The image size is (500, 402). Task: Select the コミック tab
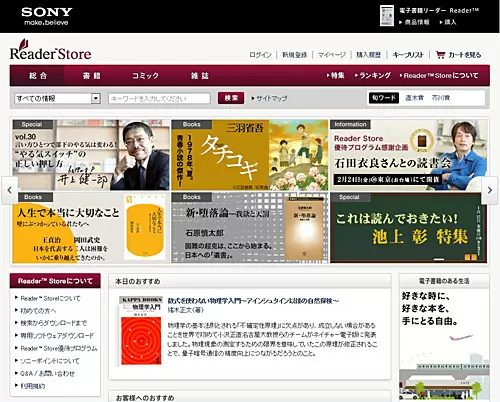[145, 76]
